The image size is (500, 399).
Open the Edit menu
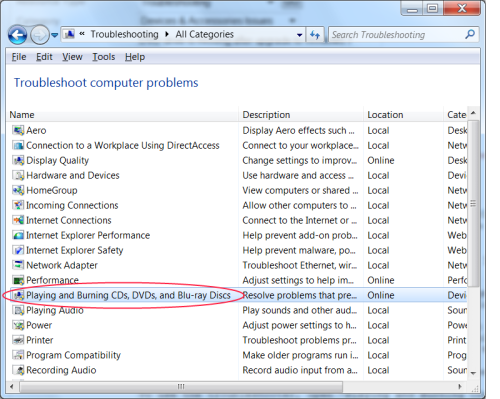[x=44, y=57]
